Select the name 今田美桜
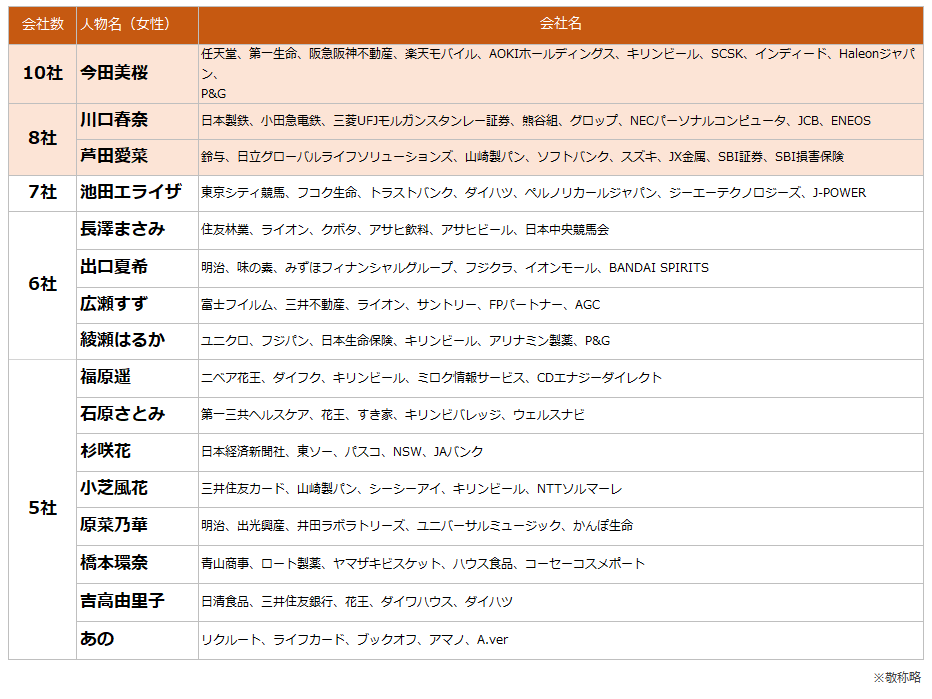Image resolution: width=932 pixels, height=699 pixels. [x=114, y=73]
